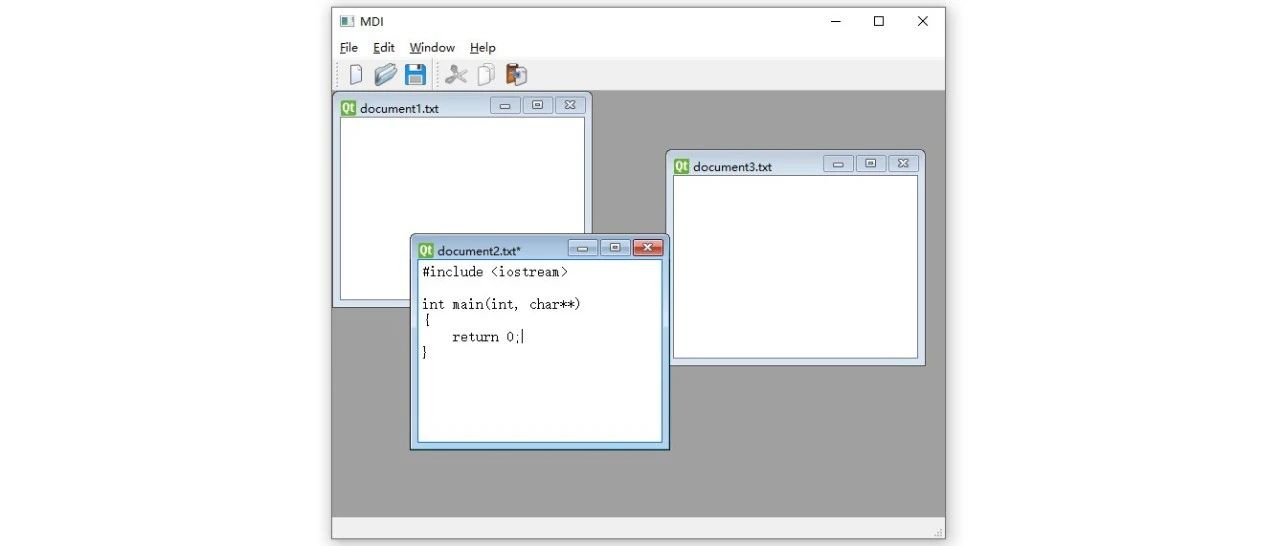Close the document1.txt subwindow
This screenshot has height=546, width=1280.
[570, 105]
